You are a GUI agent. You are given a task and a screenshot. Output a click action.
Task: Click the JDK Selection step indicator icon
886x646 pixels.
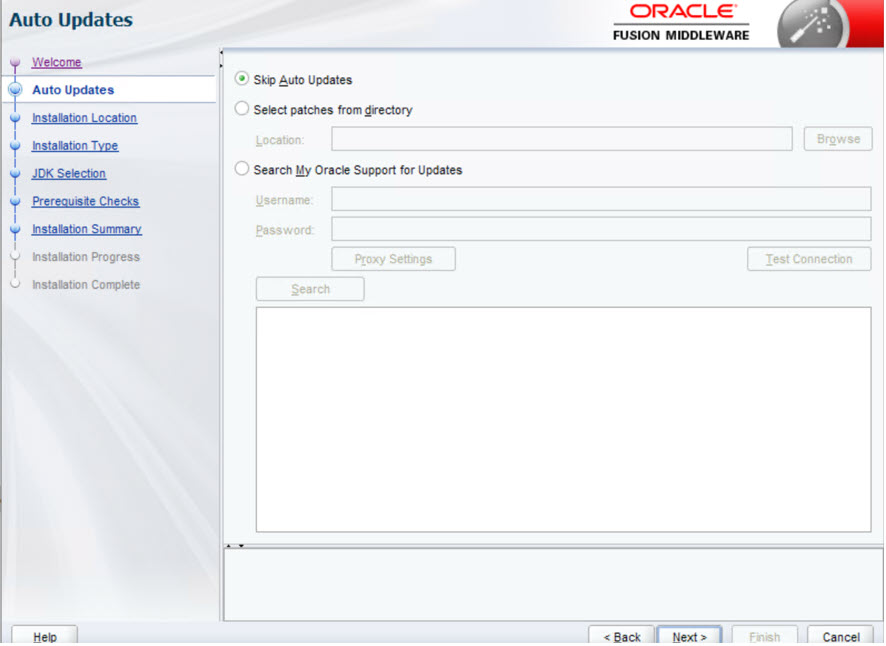(15, 173)
